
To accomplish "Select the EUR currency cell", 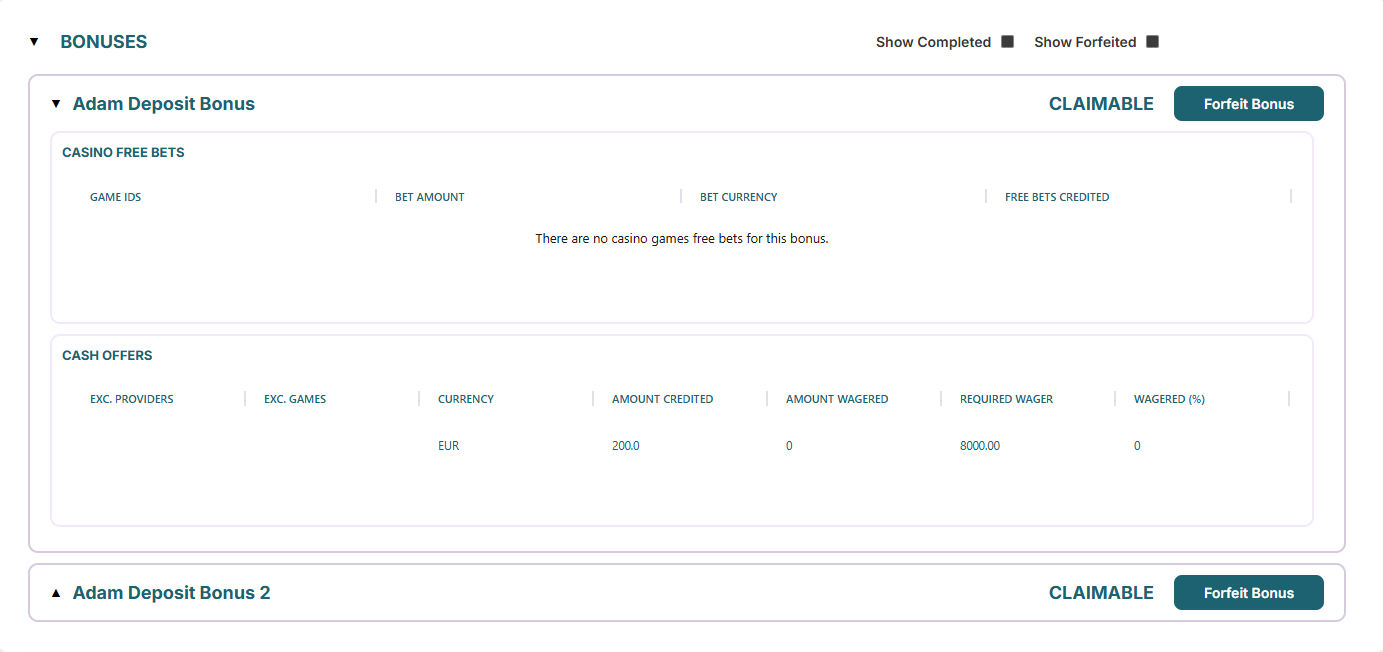I will tap(448, 446).
